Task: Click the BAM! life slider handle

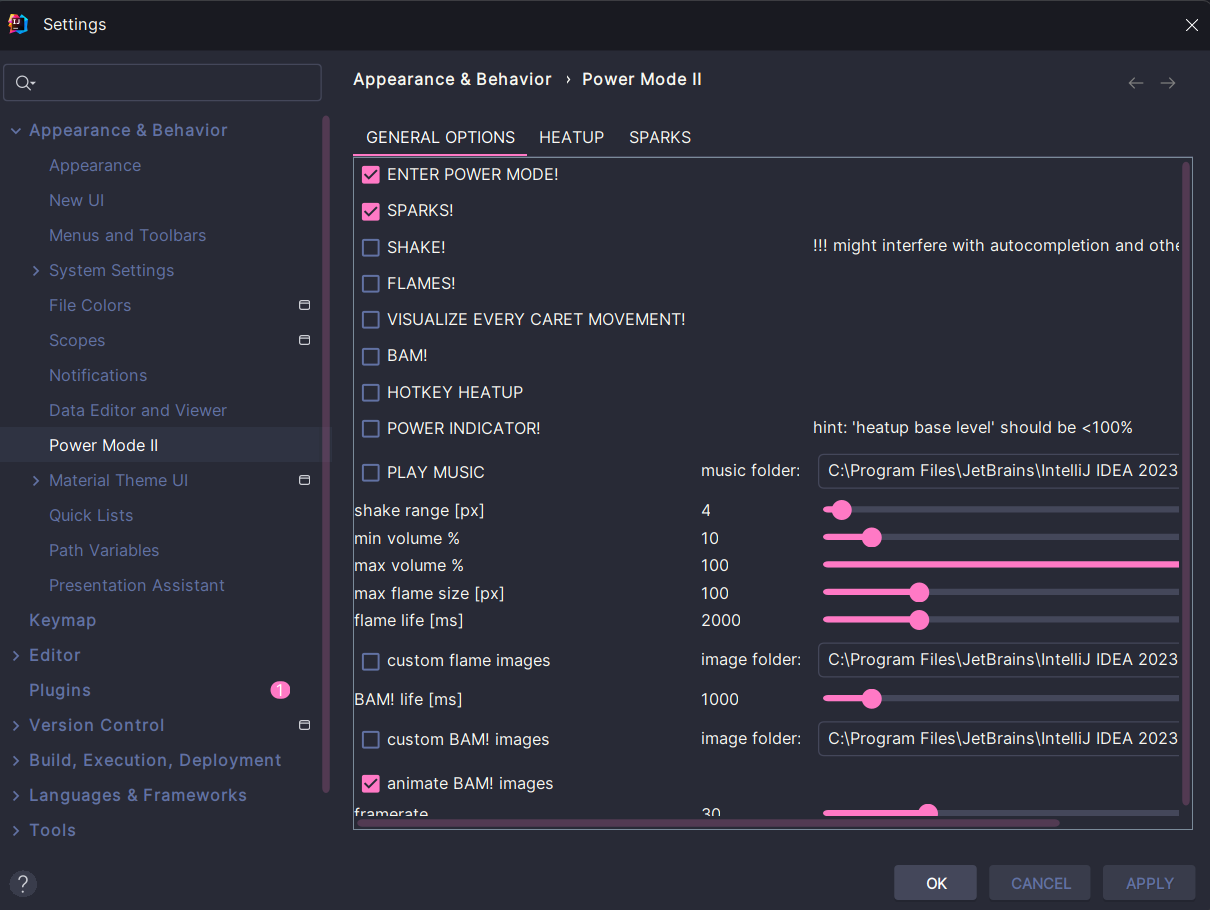Action: coord(871,699)
